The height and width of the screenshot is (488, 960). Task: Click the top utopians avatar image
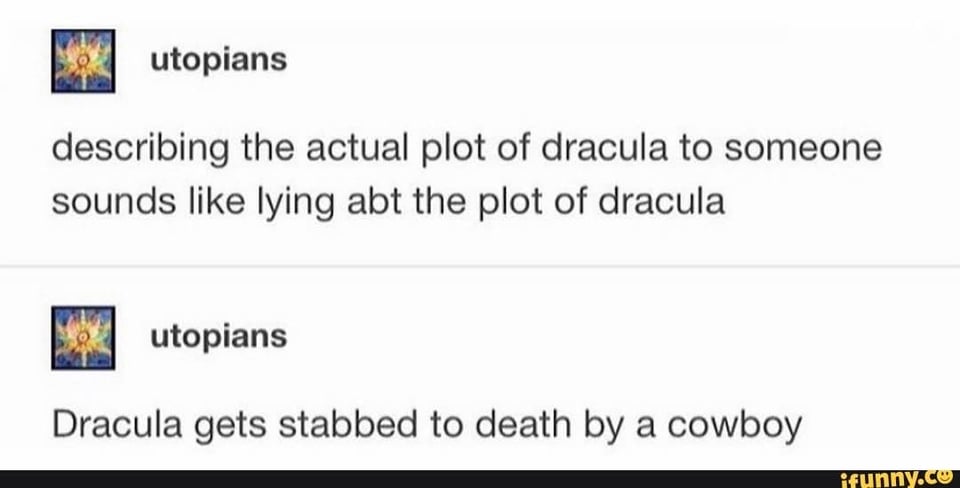tap(84, 62)
